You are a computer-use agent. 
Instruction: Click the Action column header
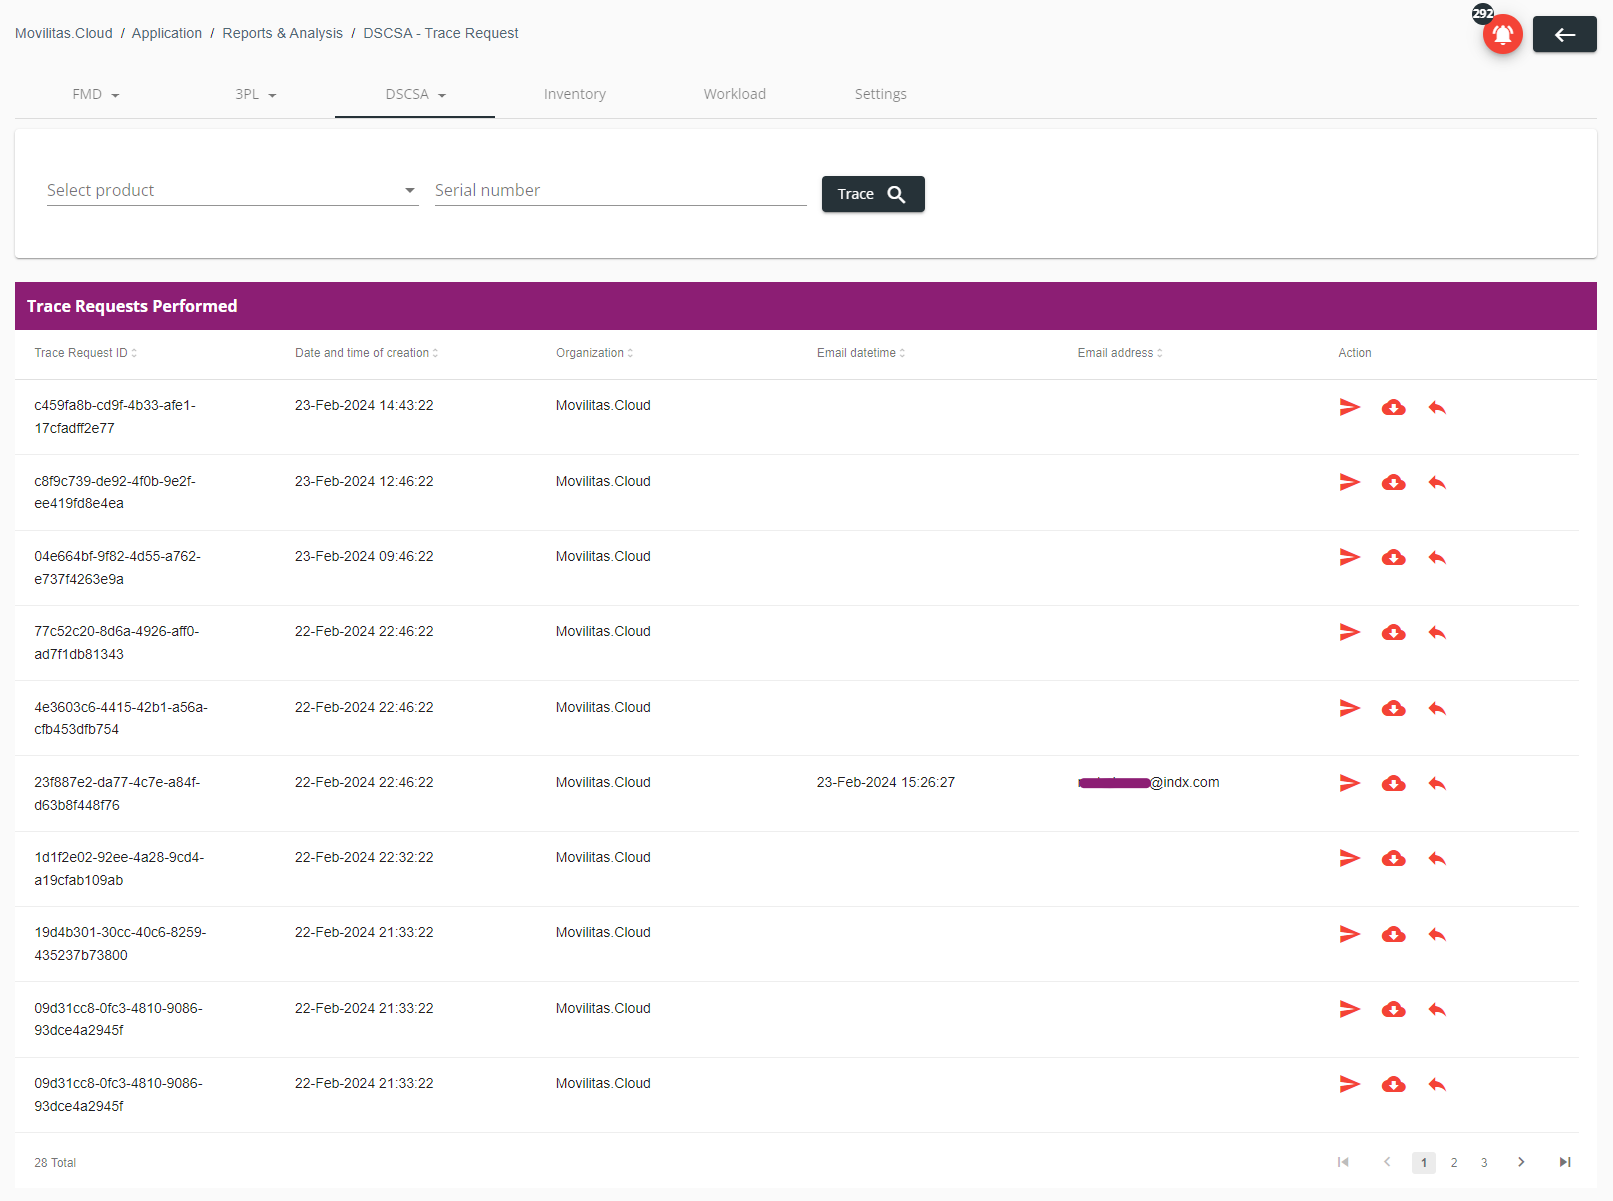pos(1355,353)
